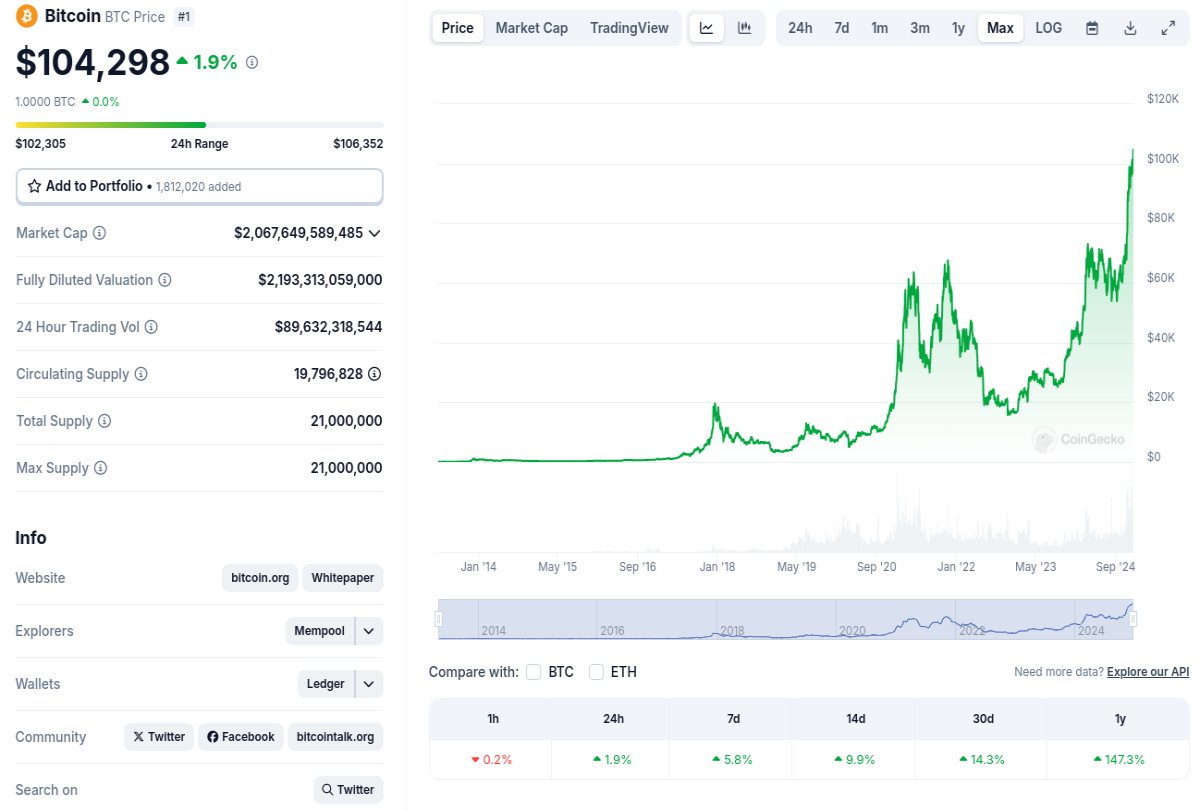Select the 7d time range
The height and width of the screenshot is (811, 1200).
click(x=842, y=28)
